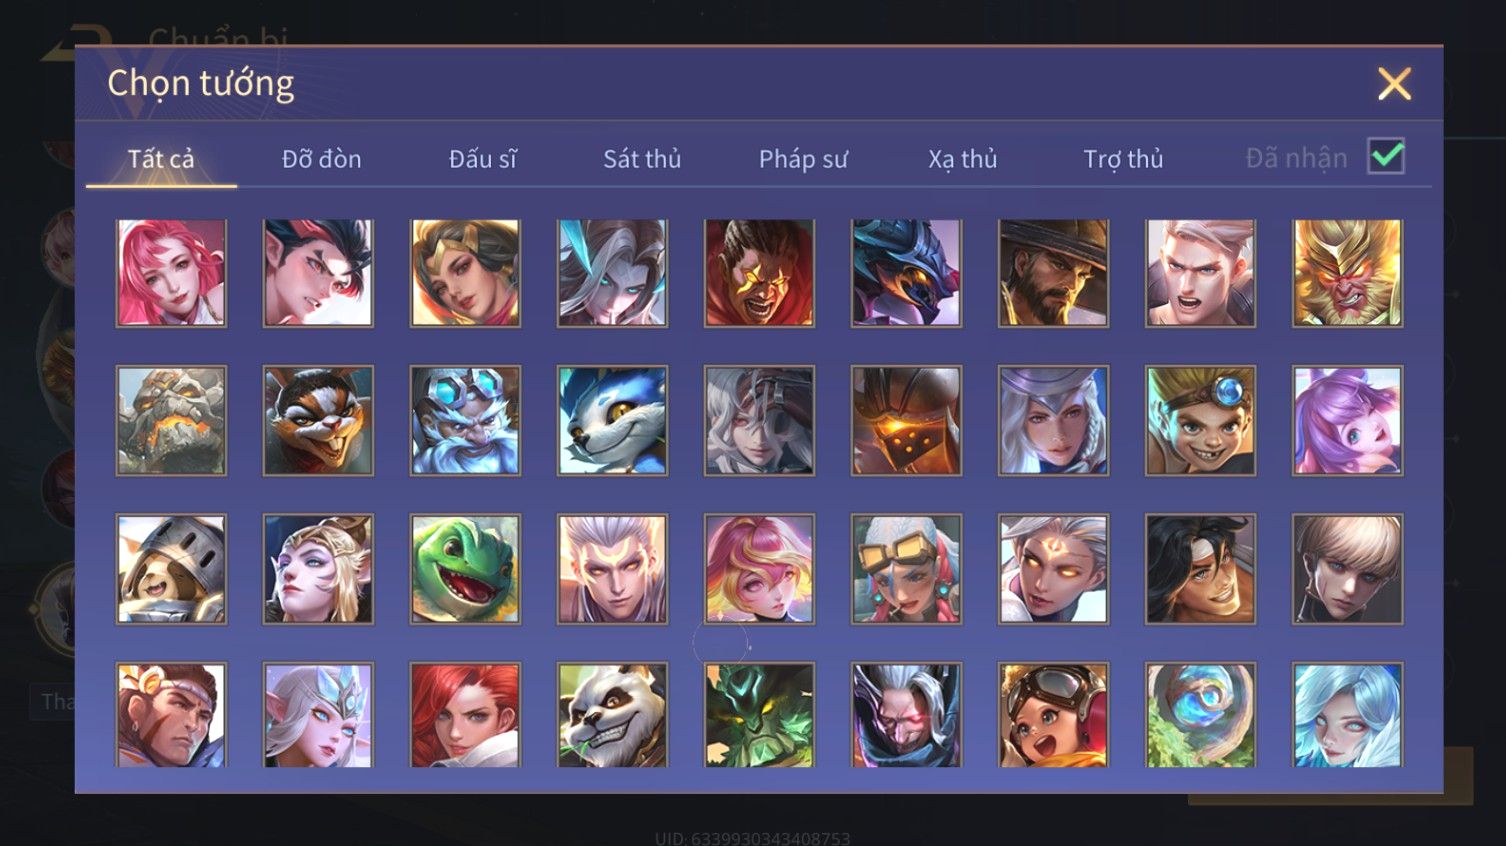Screen dimensions: 1506x846
Task: Pick the green chameleon hero portrait
Action: coord(465,569)
